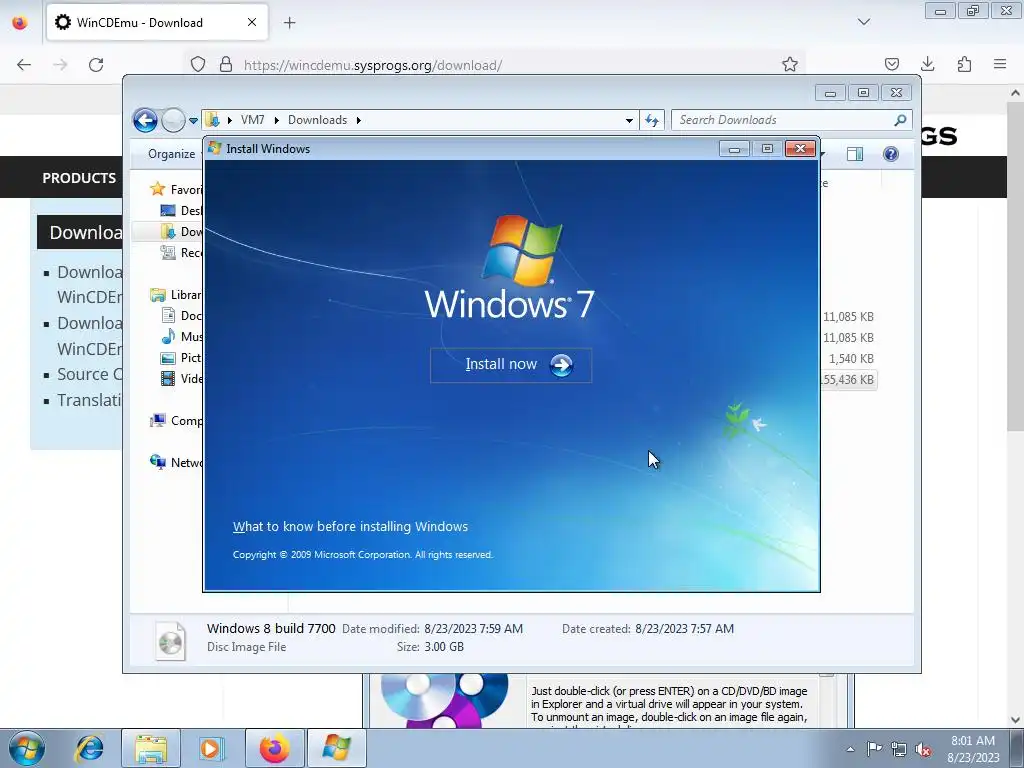Click Explorer back navigation arrow
The image size is (1024, 768).
[x=145, y=120]
